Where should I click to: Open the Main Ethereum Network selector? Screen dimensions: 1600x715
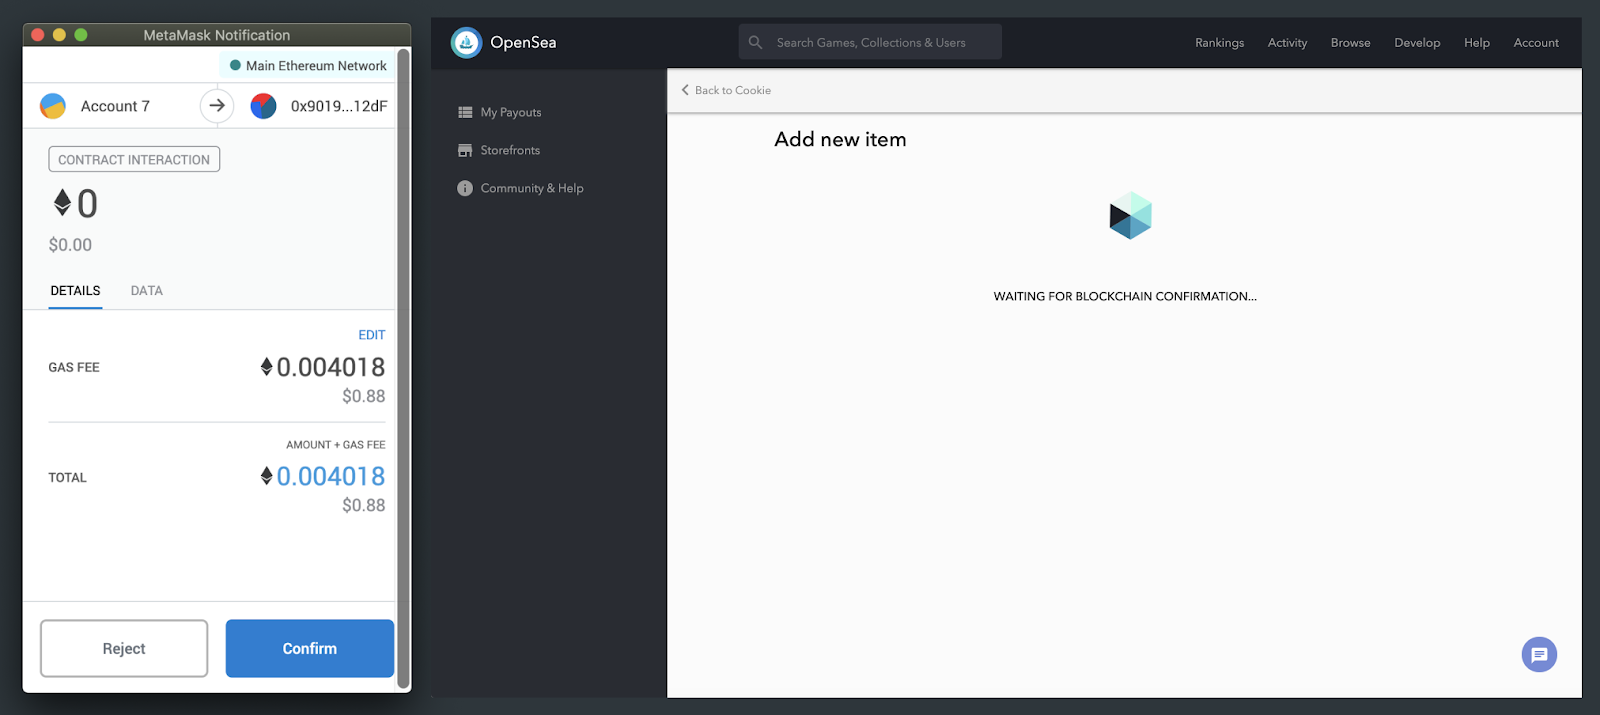[x=308, y=65]
